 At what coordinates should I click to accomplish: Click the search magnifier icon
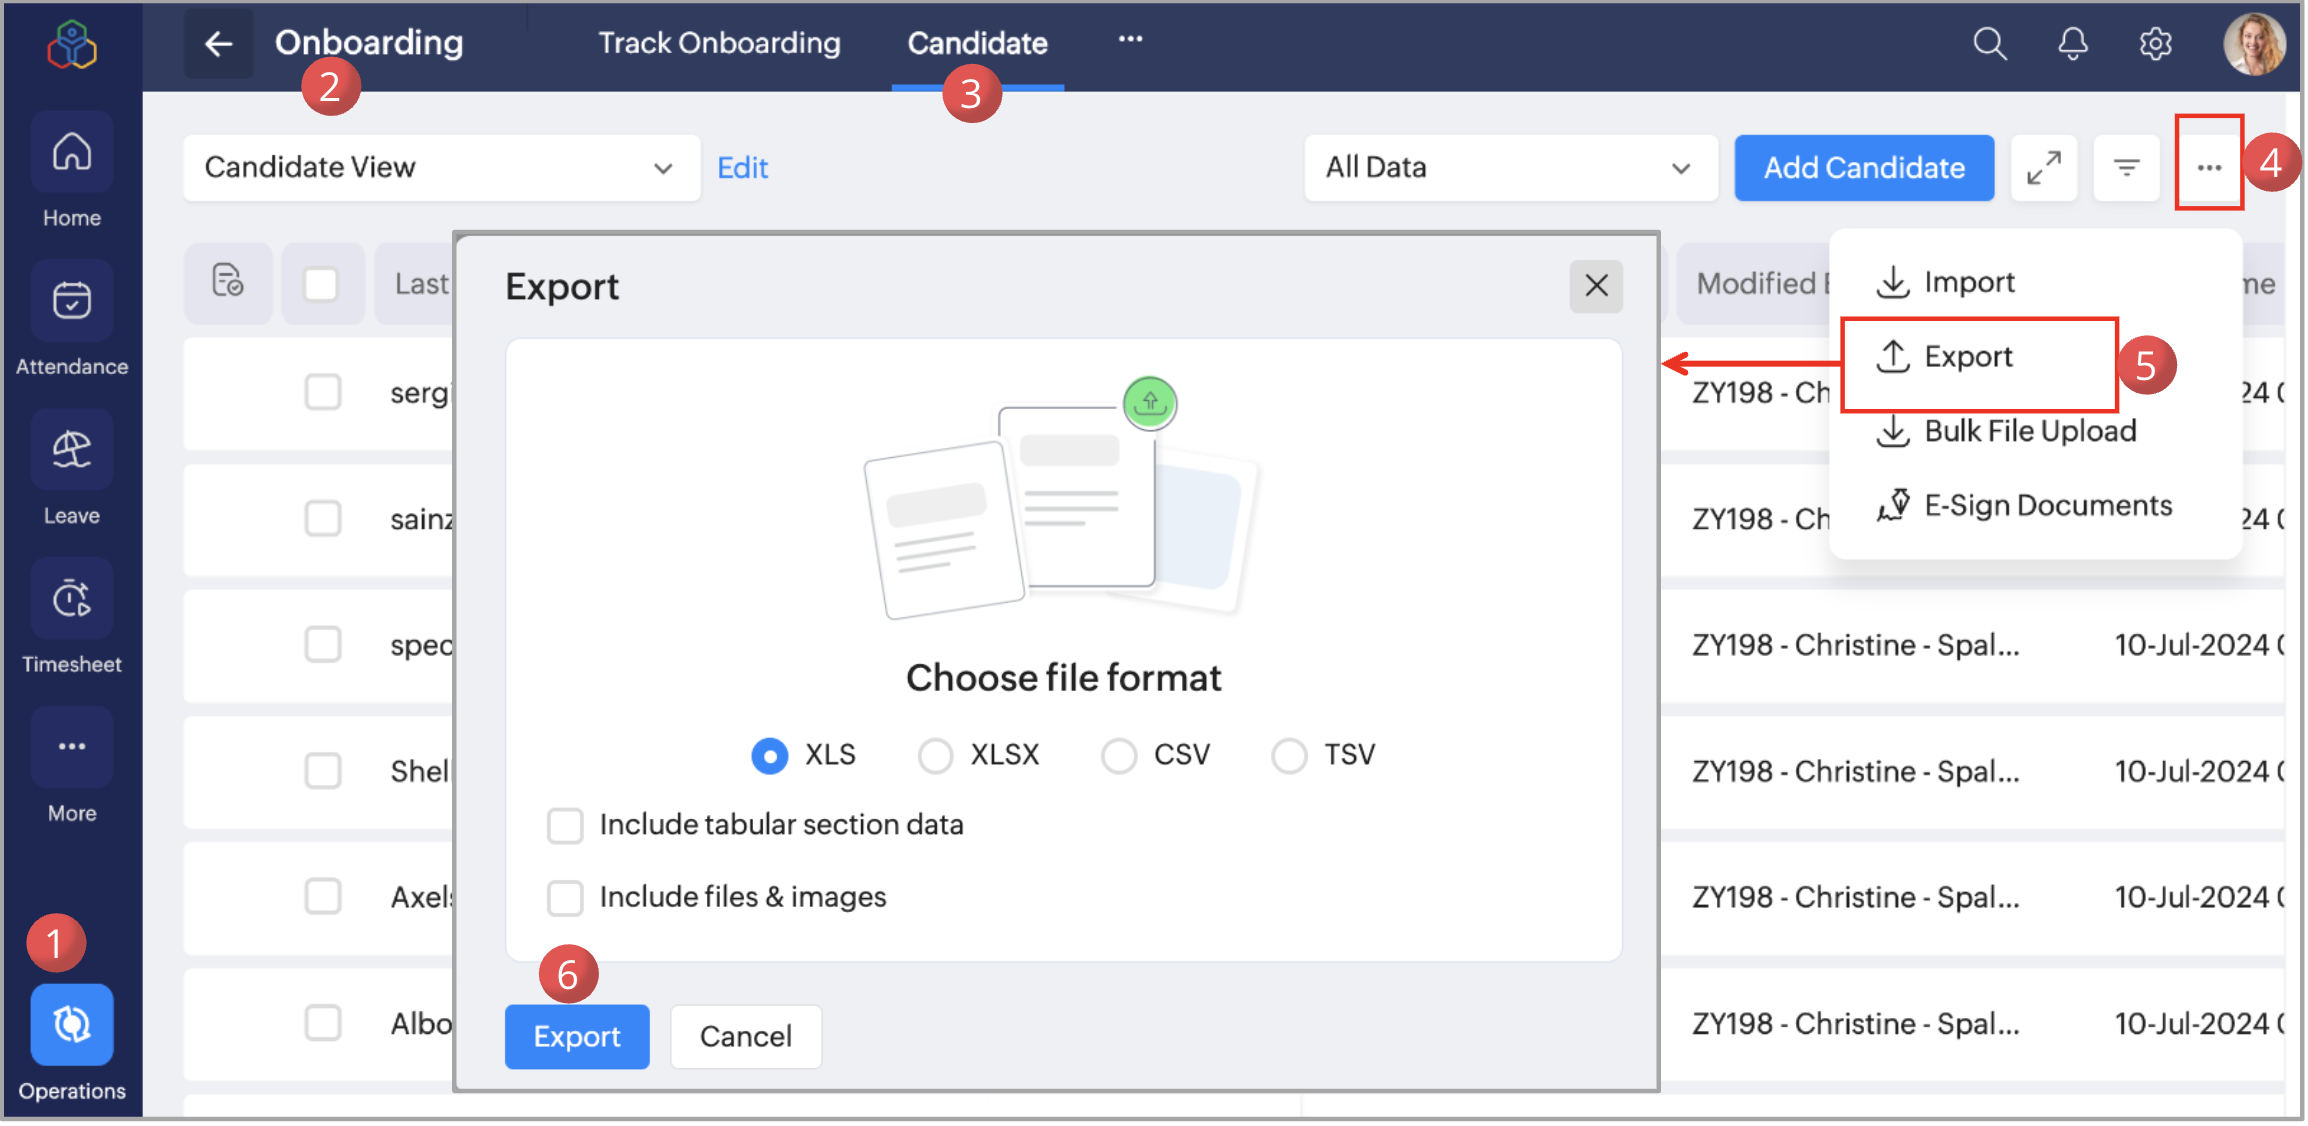(1988, 44)
